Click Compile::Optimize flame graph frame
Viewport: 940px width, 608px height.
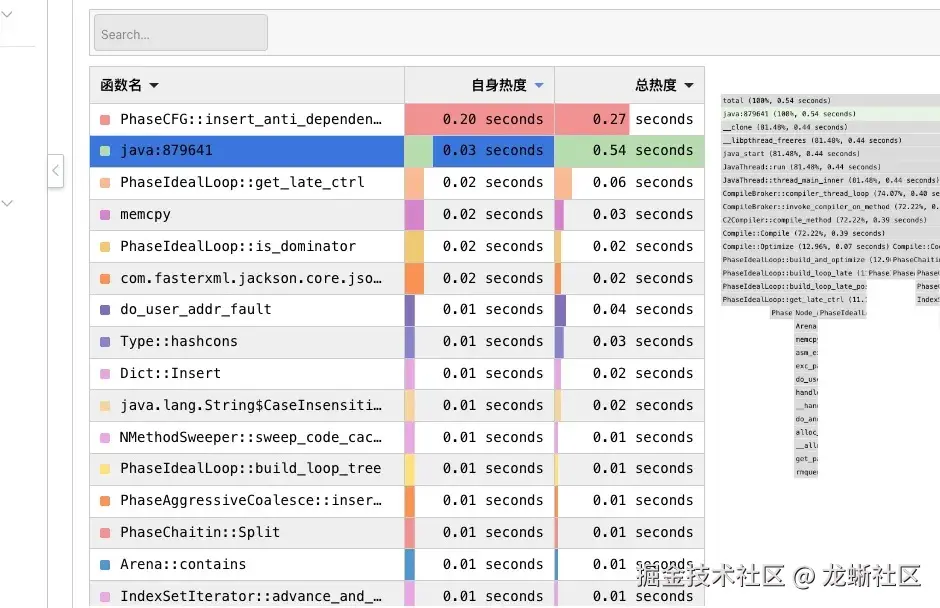(806, 246)
